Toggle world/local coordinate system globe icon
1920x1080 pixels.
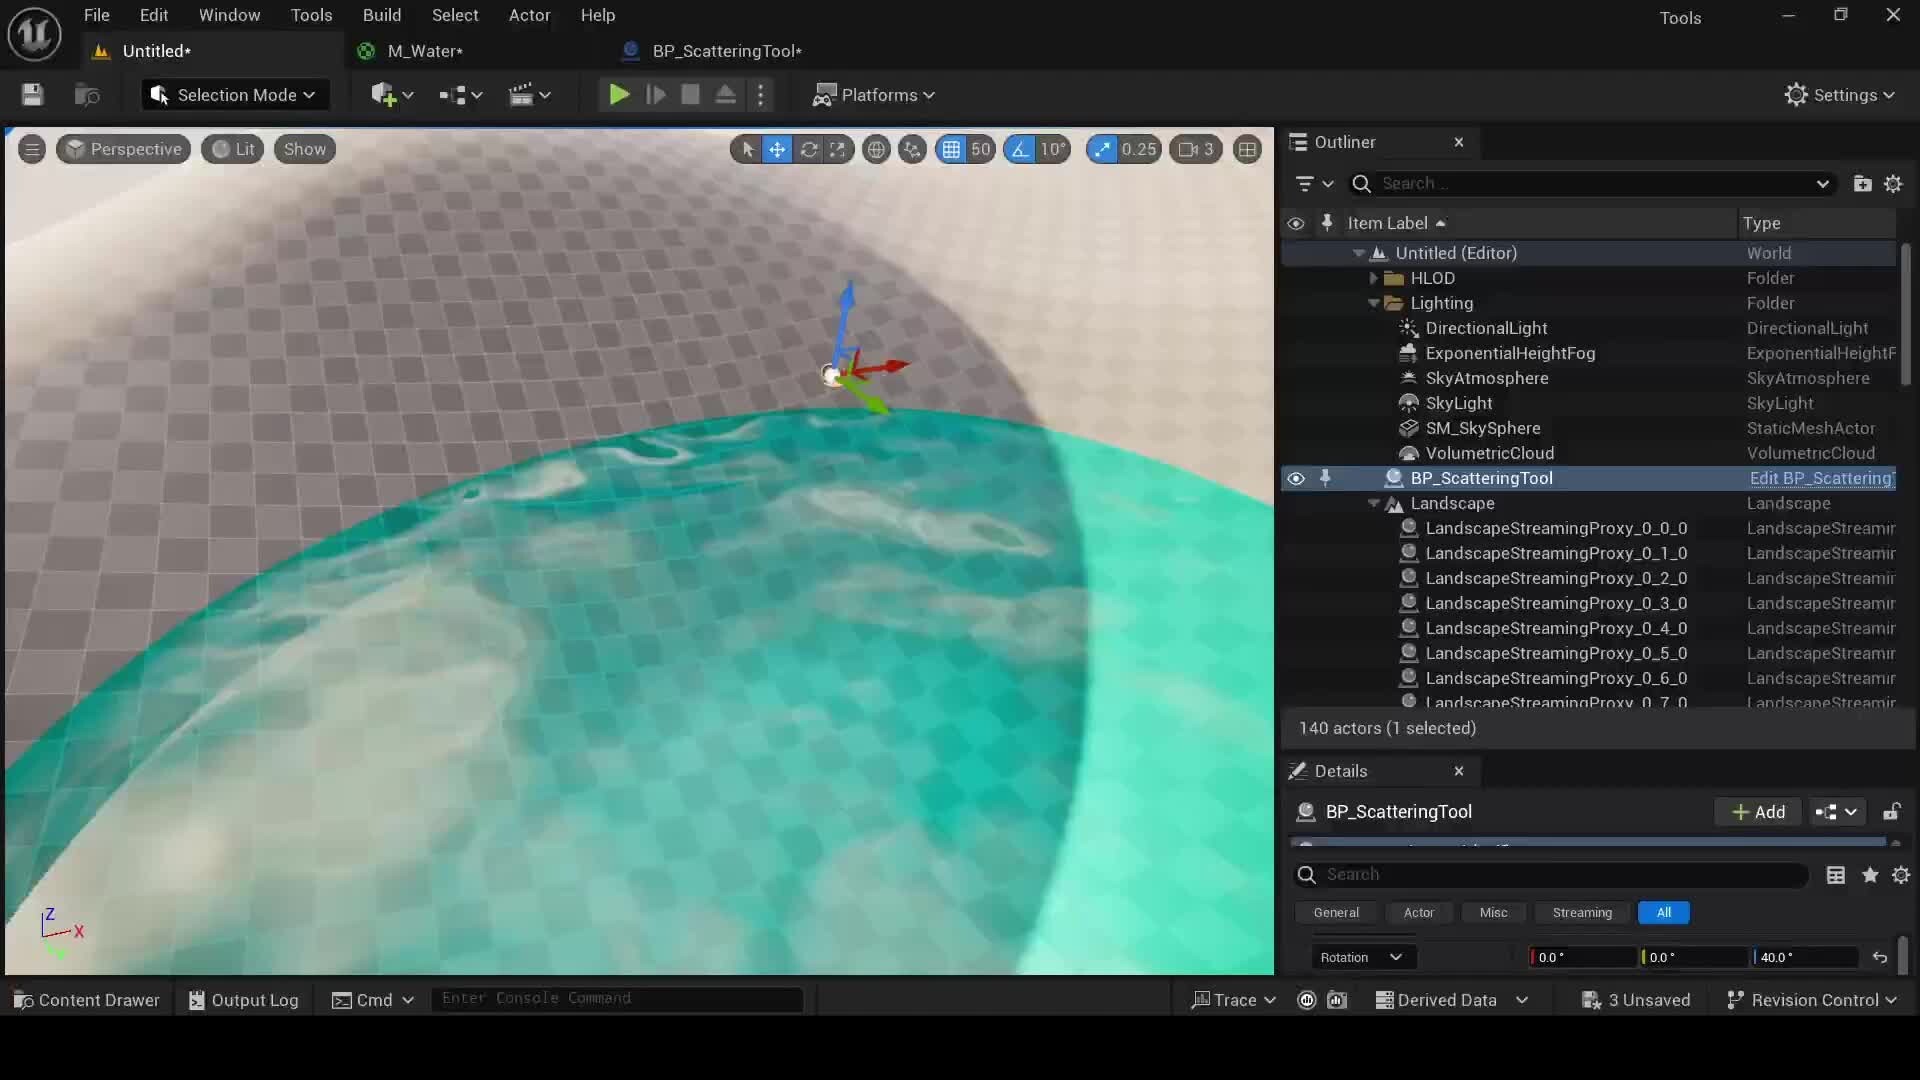click(x=877, y=149)
